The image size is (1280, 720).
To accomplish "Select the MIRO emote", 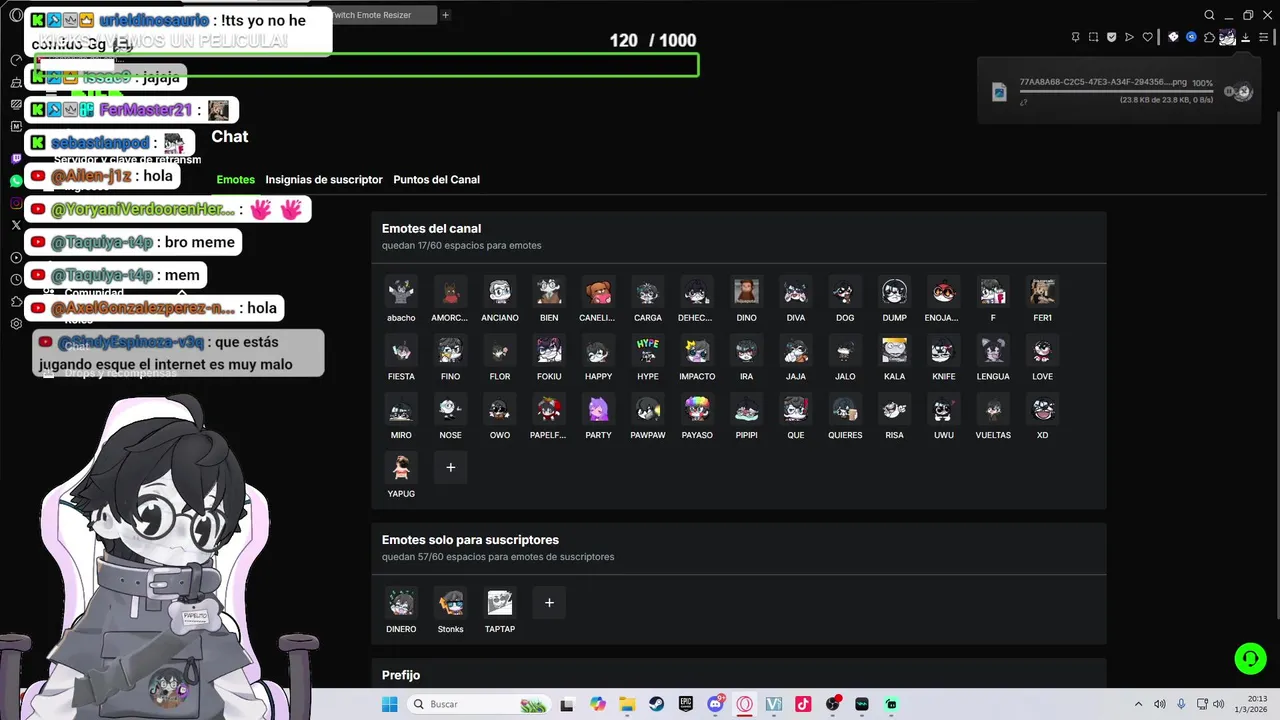I will (x=401, y=410).
